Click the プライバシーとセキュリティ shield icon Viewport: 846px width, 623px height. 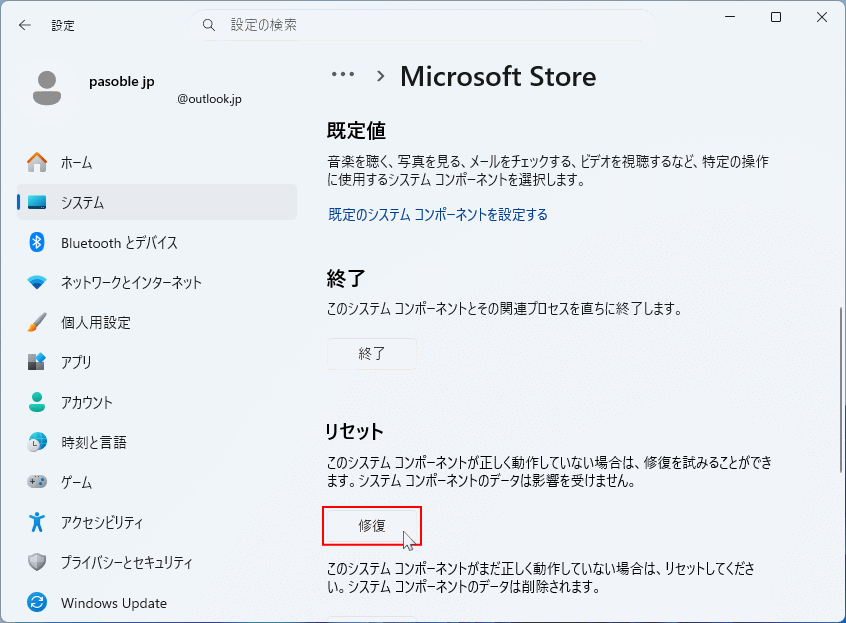coord(37,562)
